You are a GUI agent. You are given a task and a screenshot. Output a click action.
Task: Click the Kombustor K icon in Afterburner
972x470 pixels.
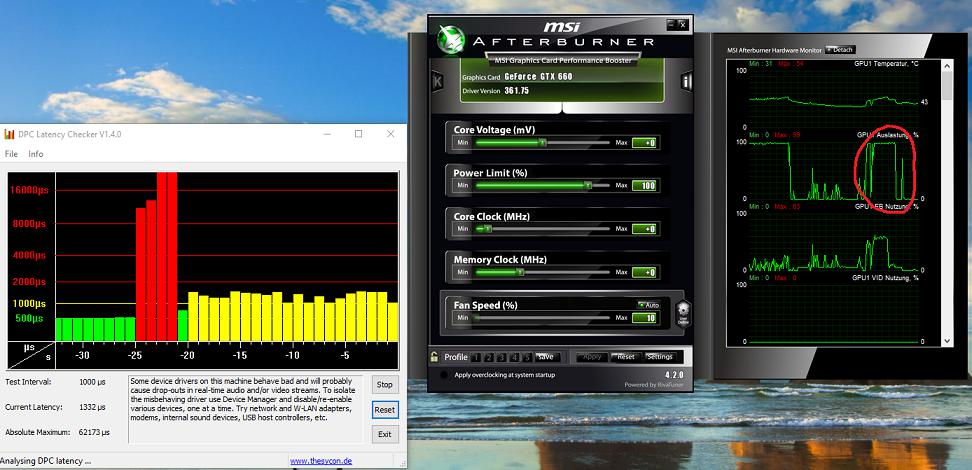(x=437, y=81)
